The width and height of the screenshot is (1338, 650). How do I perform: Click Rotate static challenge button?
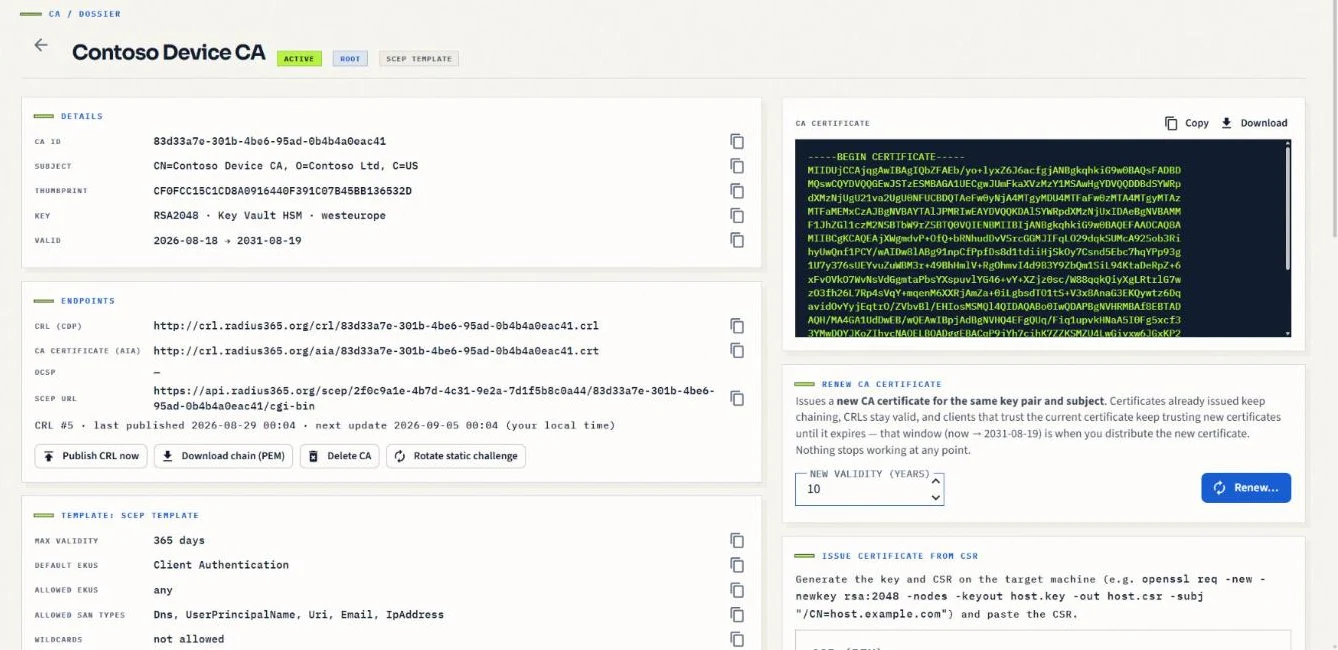point(456,456)
